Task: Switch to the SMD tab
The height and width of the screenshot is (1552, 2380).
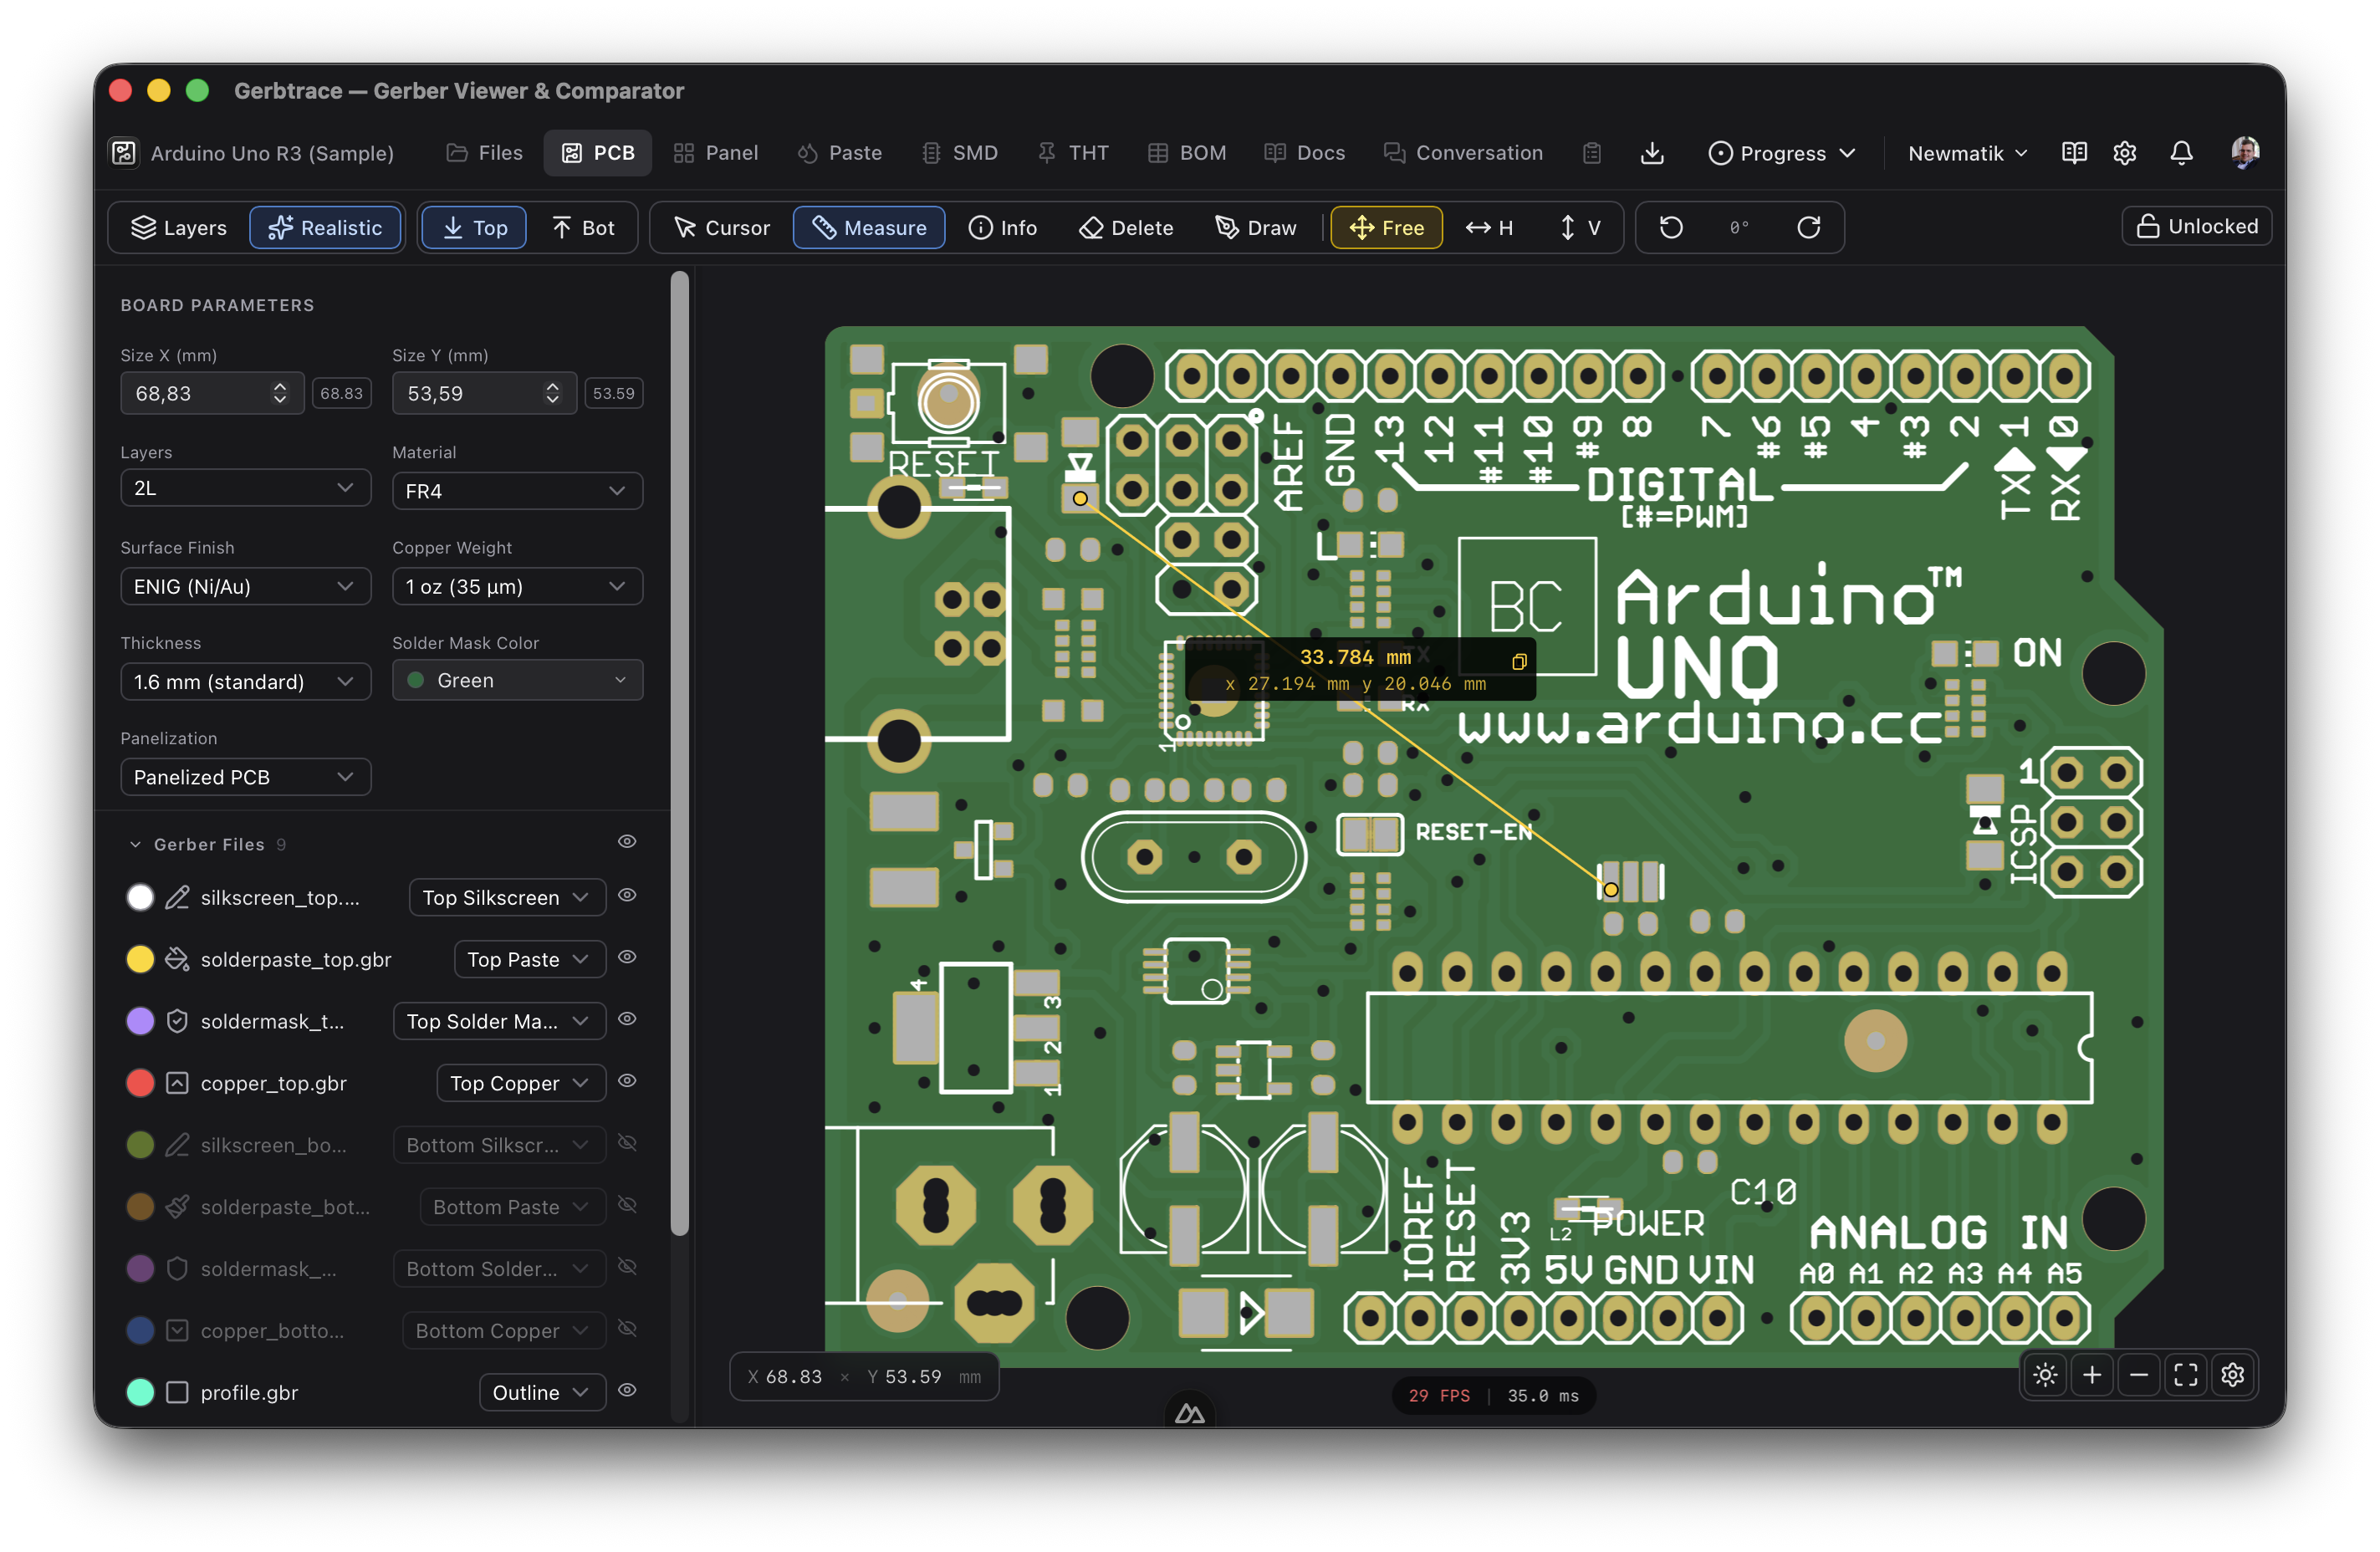Action: (x=960, y=153)
